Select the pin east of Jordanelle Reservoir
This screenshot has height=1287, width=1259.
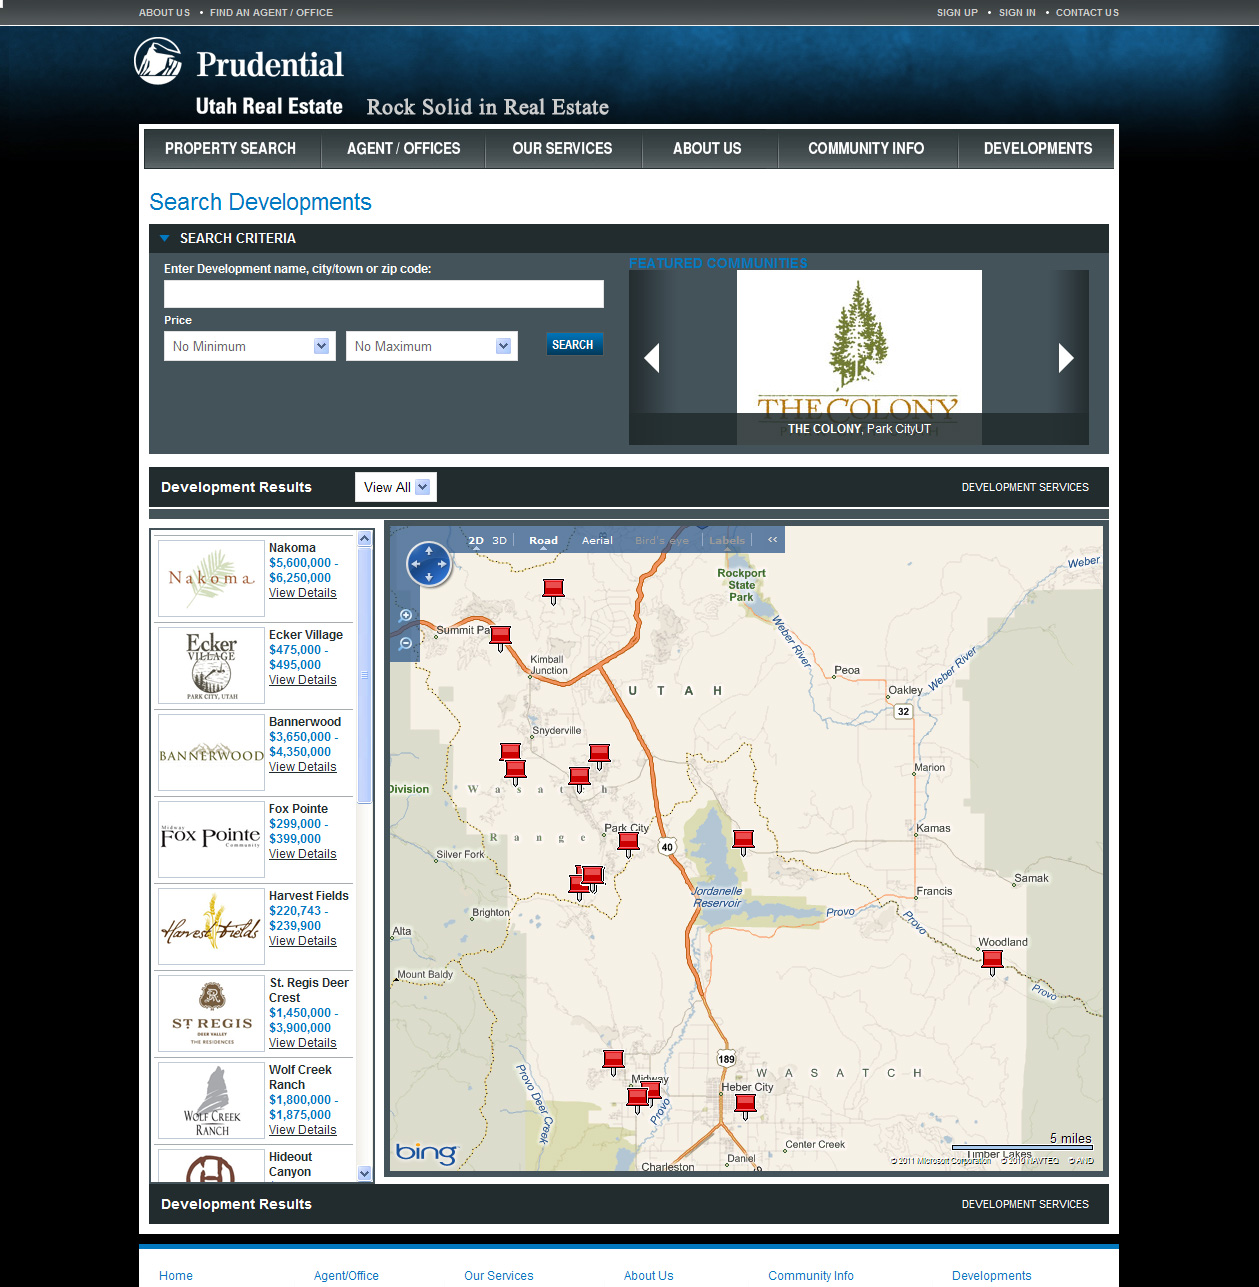click(743, 842)
